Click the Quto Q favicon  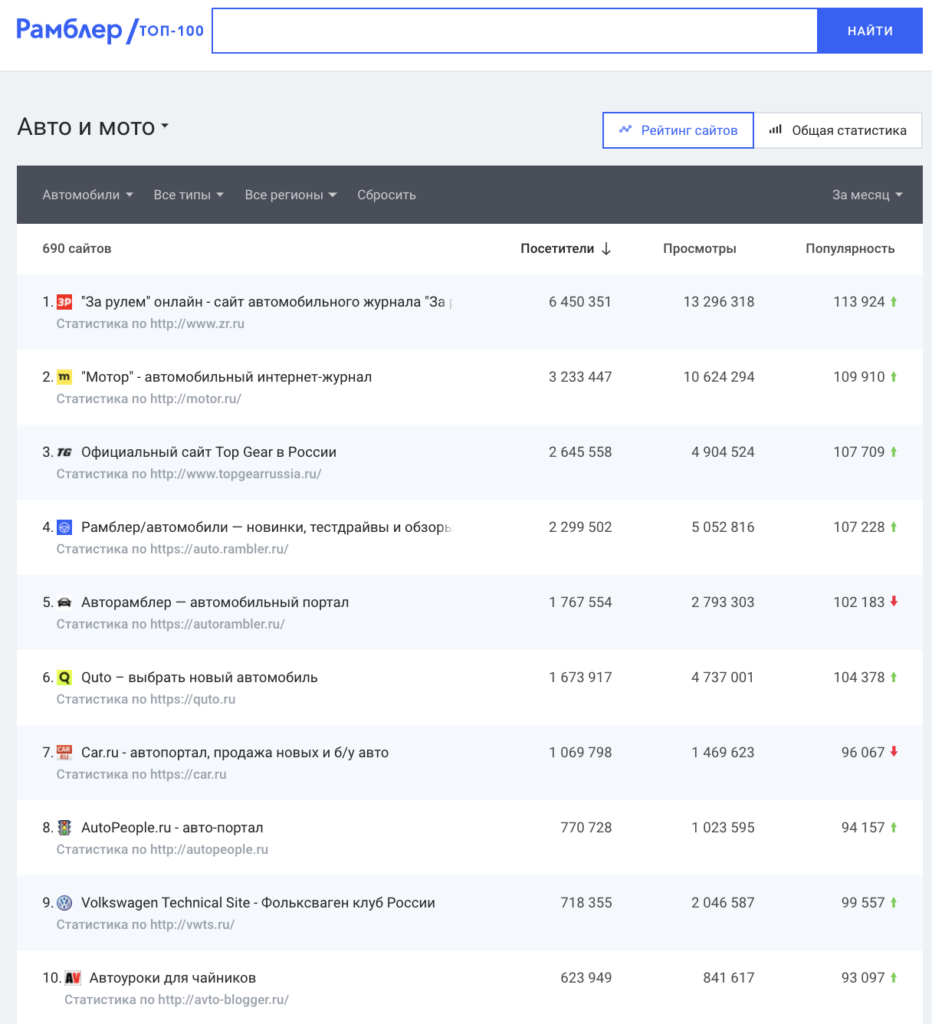point(64,677)
